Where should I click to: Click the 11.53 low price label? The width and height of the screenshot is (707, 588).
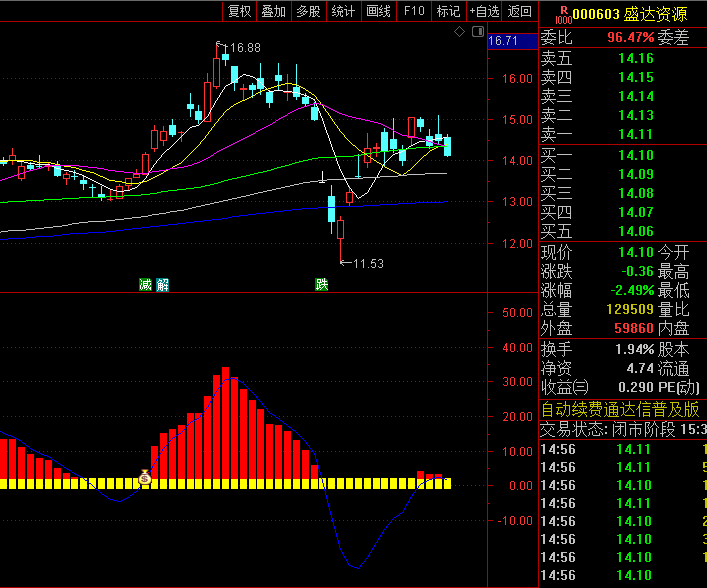click(368, 264)
